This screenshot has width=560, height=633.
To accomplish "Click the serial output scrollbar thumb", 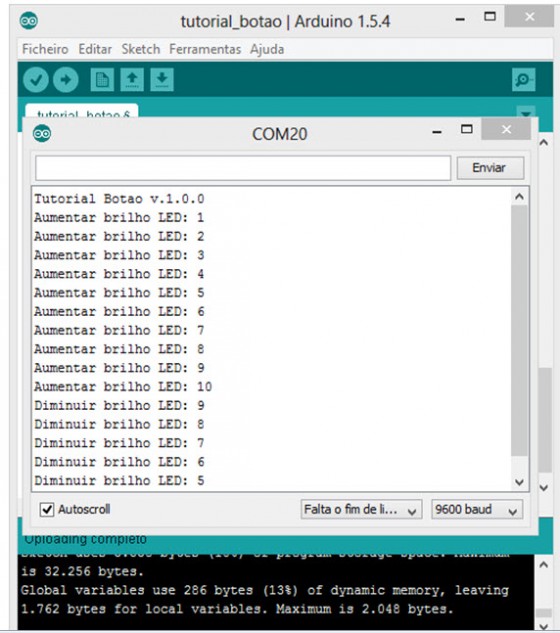I will click(519, 331).
